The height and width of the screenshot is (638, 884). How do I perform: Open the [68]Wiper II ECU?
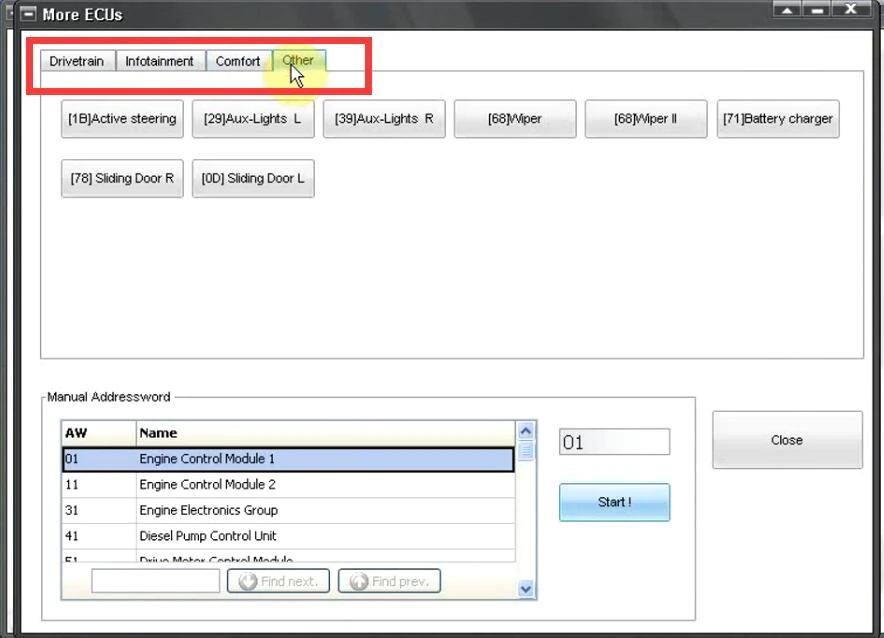646,119
